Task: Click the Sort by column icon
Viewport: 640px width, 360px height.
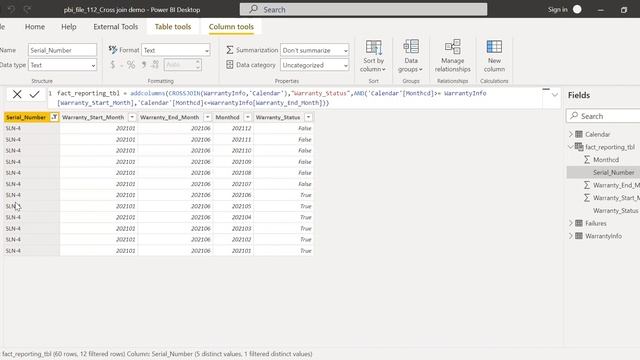Action: click(373, 47)
